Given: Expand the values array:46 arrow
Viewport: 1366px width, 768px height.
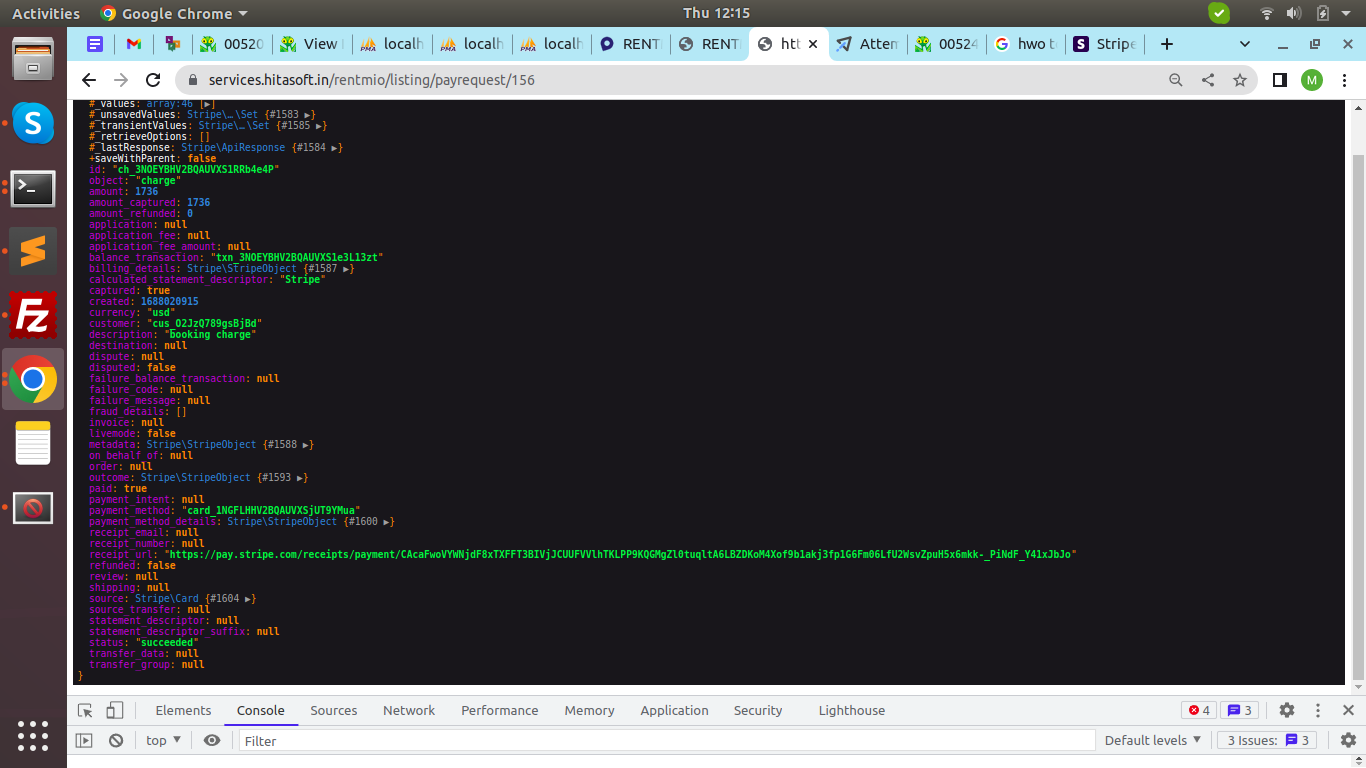Looking at the screenshot, I should (x=207, y=104).
